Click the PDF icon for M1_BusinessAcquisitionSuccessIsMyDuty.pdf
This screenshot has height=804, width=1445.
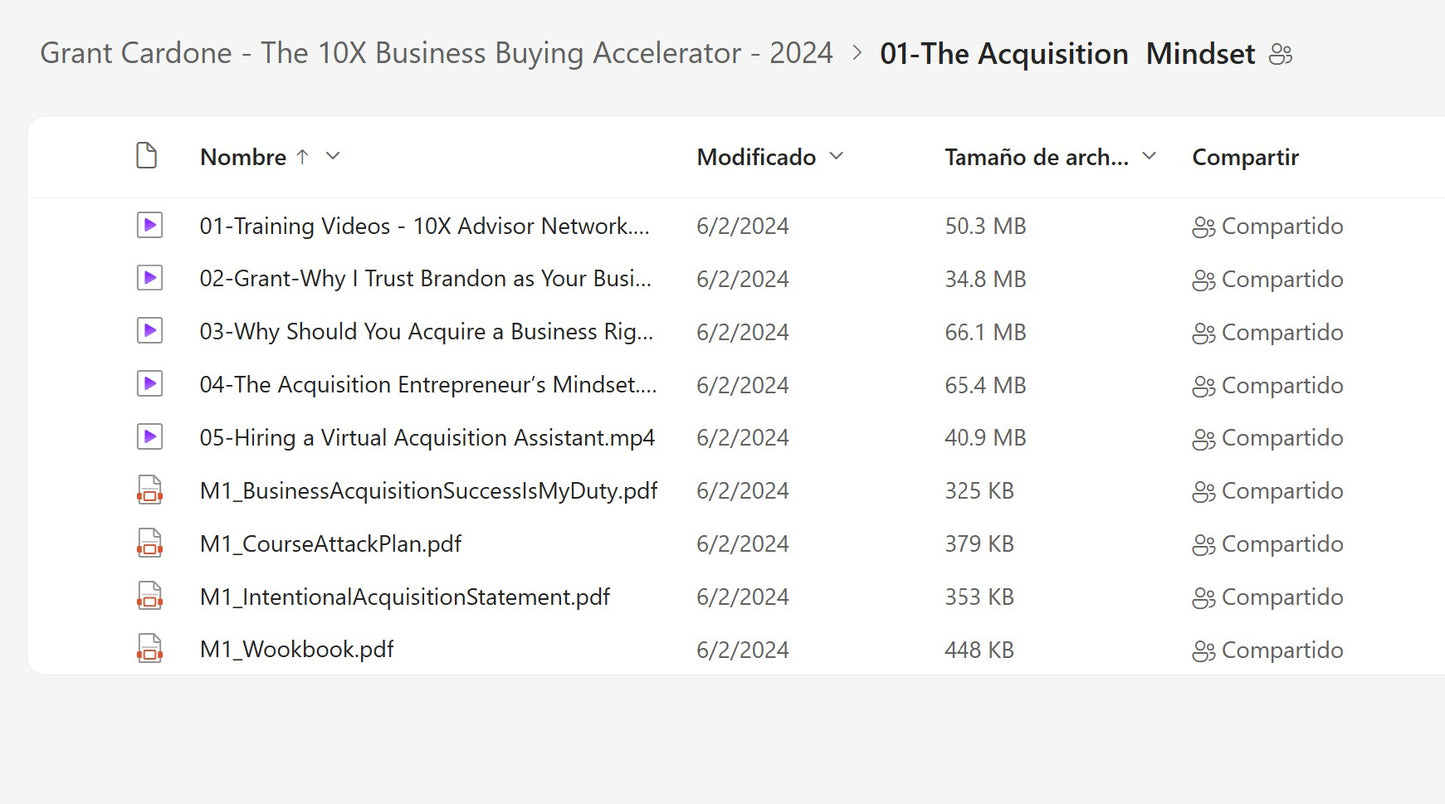149,491
